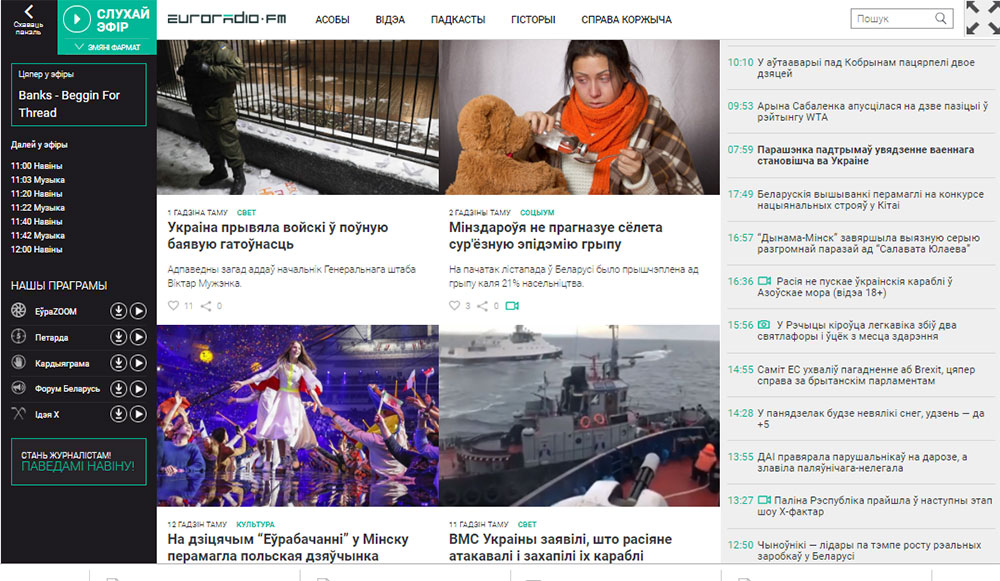
Task: Go to the Euroradio.fm logo homepage
Action: [226, 19]
